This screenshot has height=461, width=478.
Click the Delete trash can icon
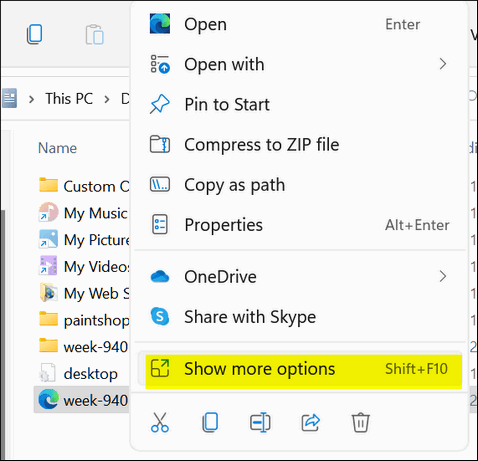click(361, 422)
